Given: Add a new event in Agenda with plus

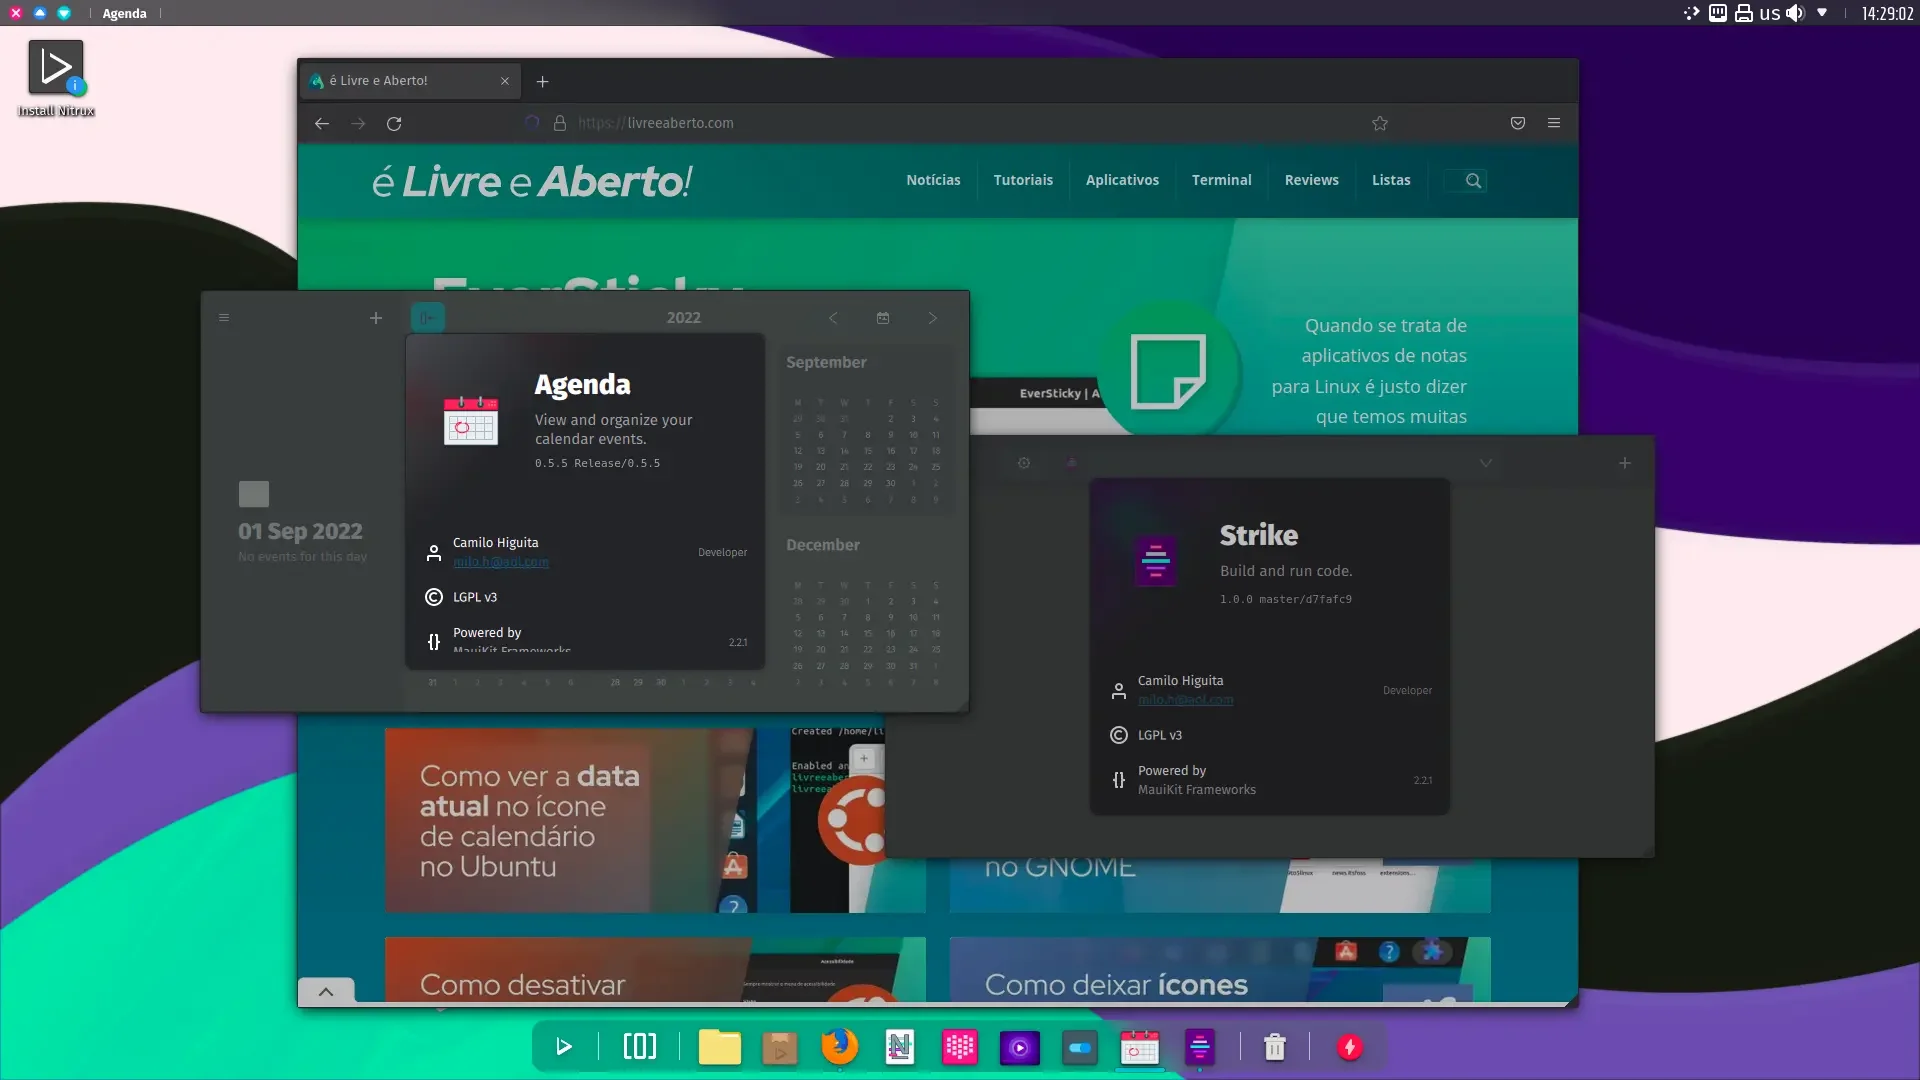Looking at the screenshot, I should 376,318.
